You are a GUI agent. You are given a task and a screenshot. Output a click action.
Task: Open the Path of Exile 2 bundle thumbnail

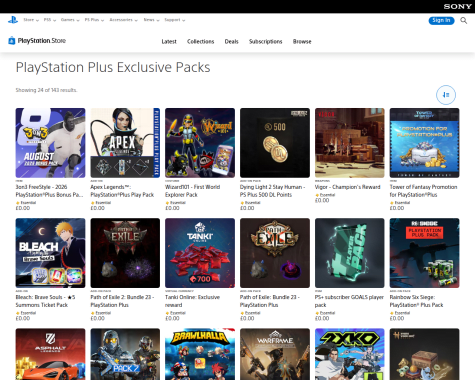click(125, 253)
